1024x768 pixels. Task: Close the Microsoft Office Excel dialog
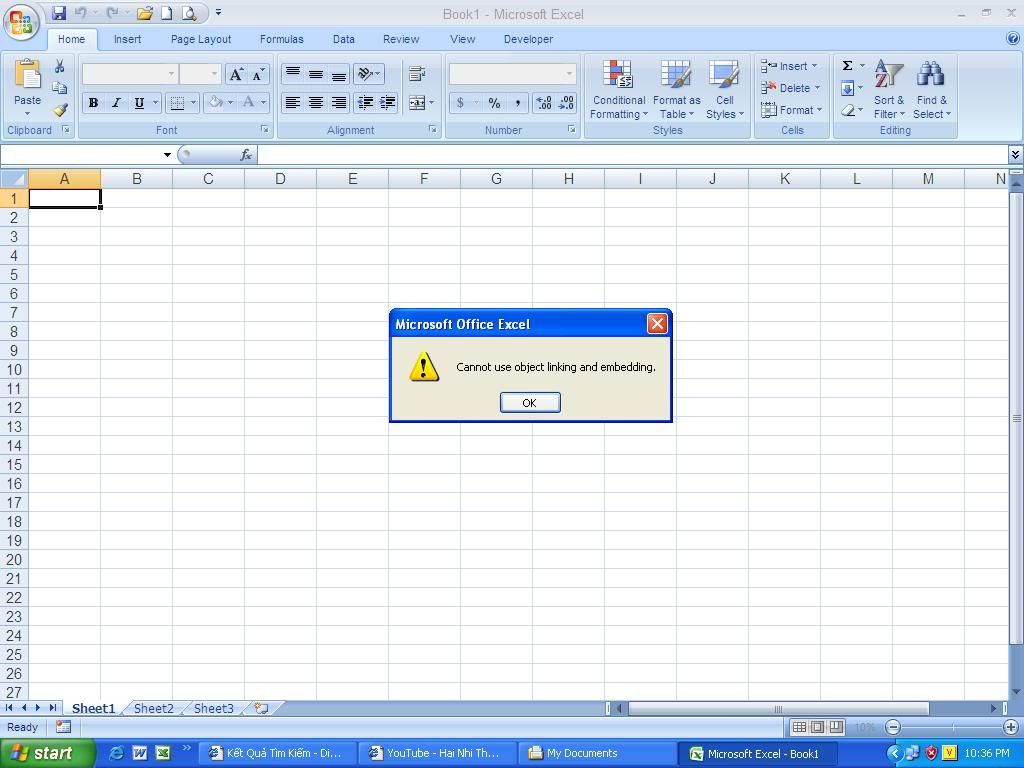click(x=657, y=323)
